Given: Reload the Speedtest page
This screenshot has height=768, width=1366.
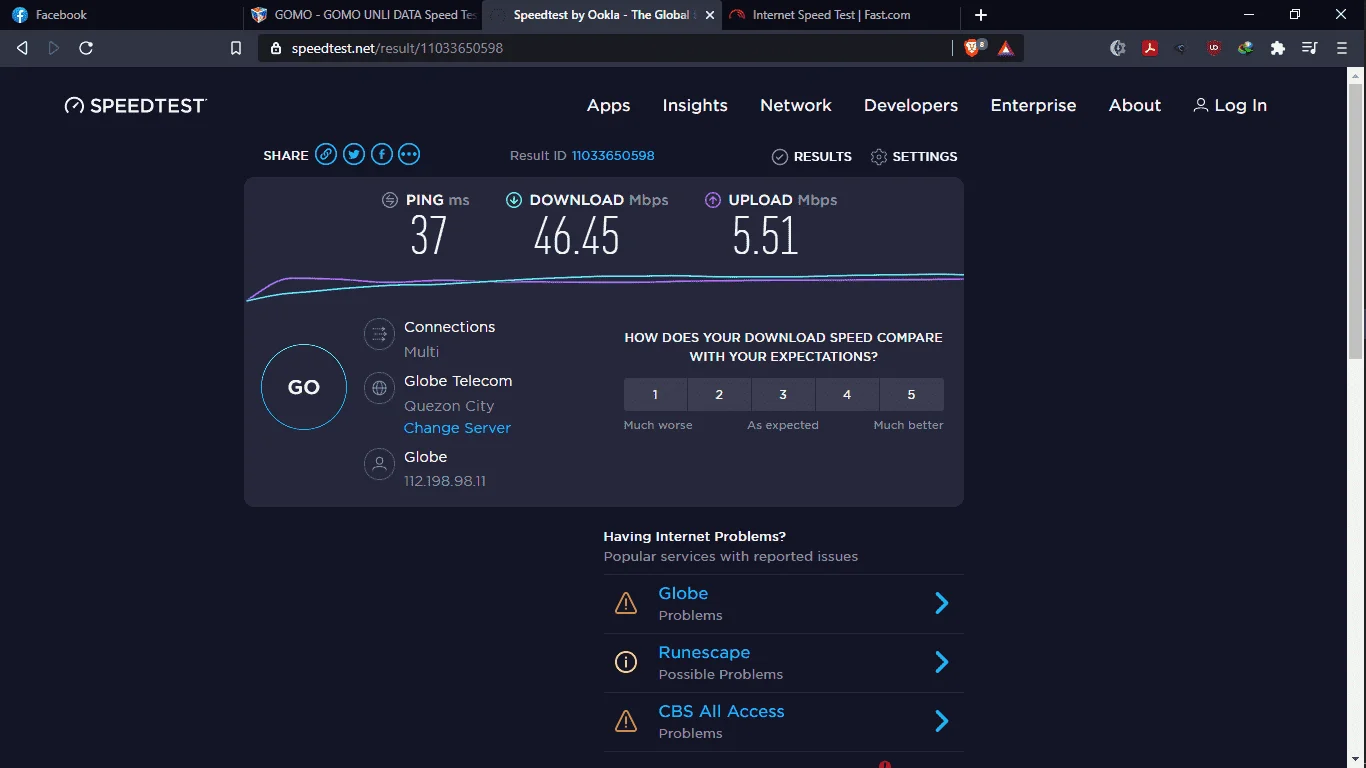Looking at the screenshot, I should pos(86,48).
